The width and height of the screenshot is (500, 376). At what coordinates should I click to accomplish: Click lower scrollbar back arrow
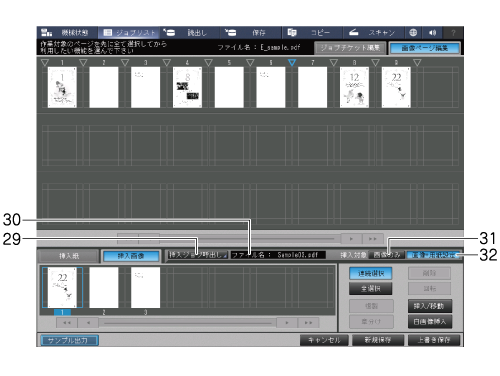[88, 323]
